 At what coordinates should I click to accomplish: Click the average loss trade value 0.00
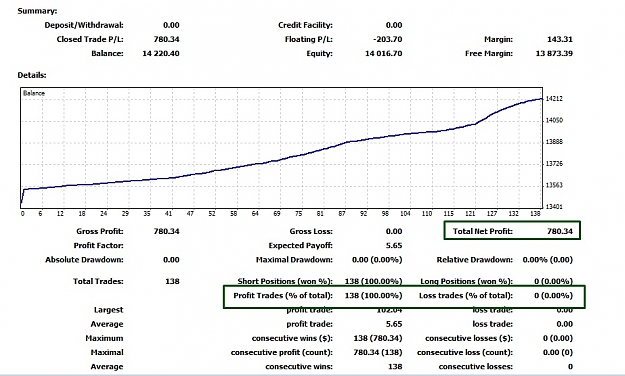pyautogui.click(x=564, y=324)
